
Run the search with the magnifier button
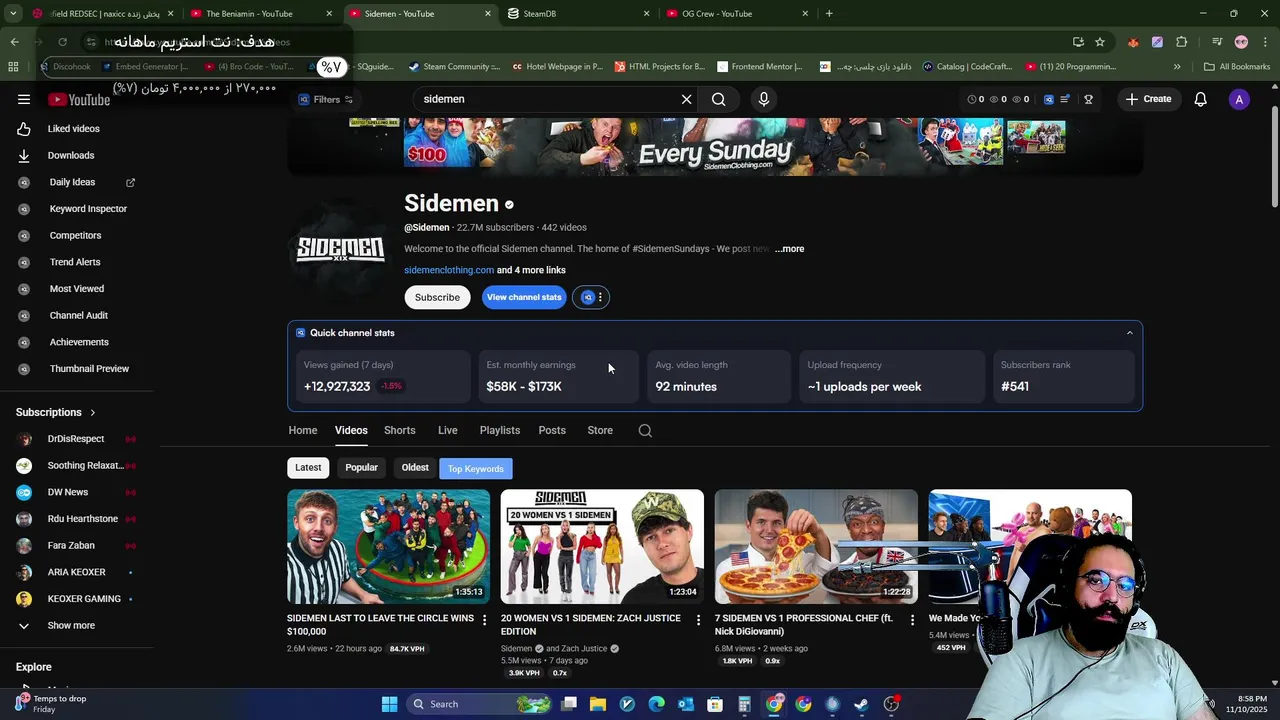pos(718,99)
